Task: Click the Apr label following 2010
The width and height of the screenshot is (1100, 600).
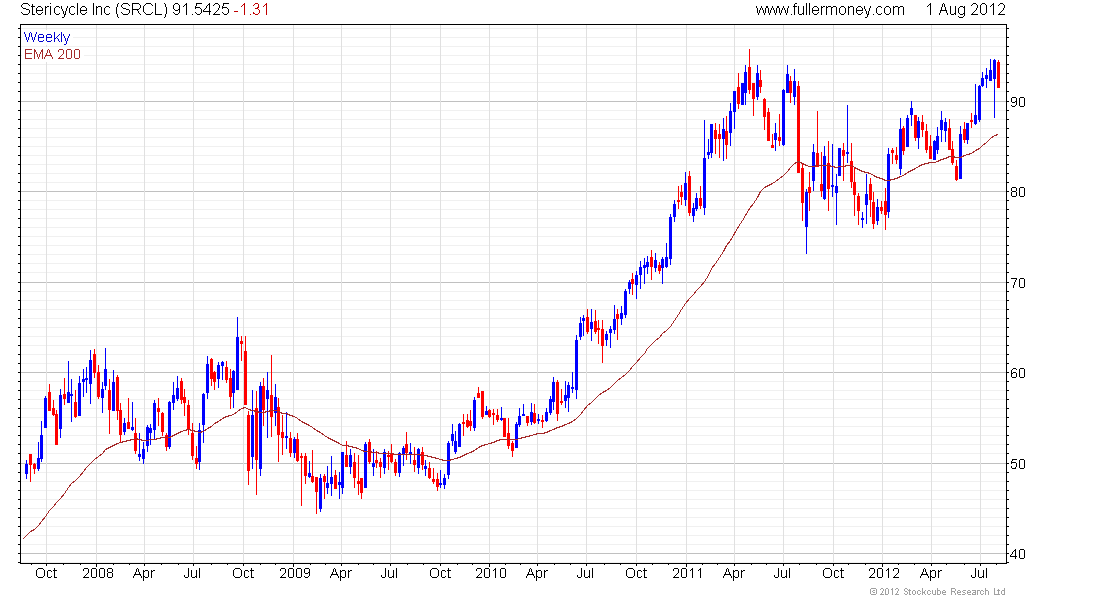Action: (x=537, y=573)
